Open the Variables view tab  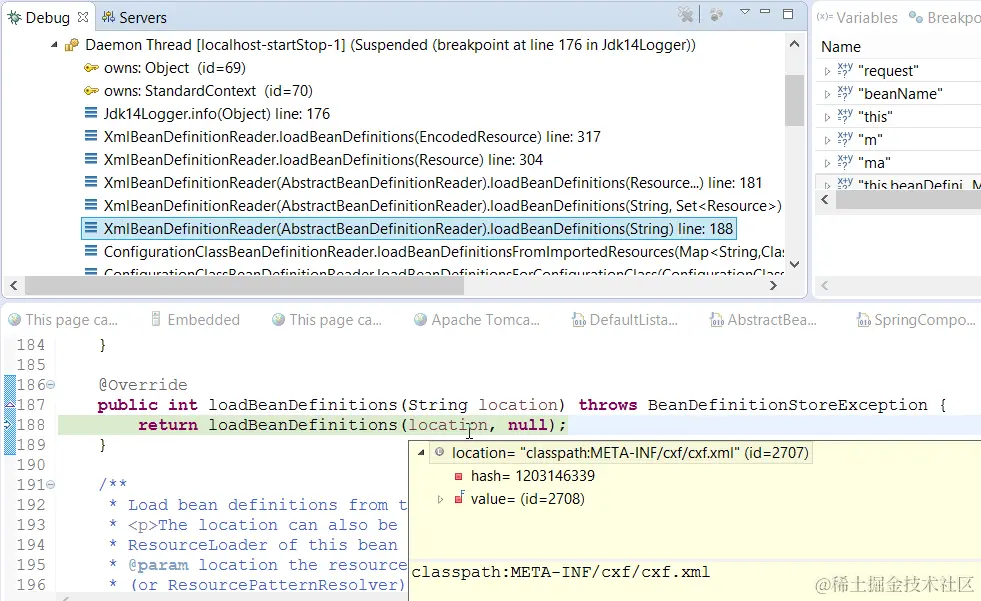(857, 18)
